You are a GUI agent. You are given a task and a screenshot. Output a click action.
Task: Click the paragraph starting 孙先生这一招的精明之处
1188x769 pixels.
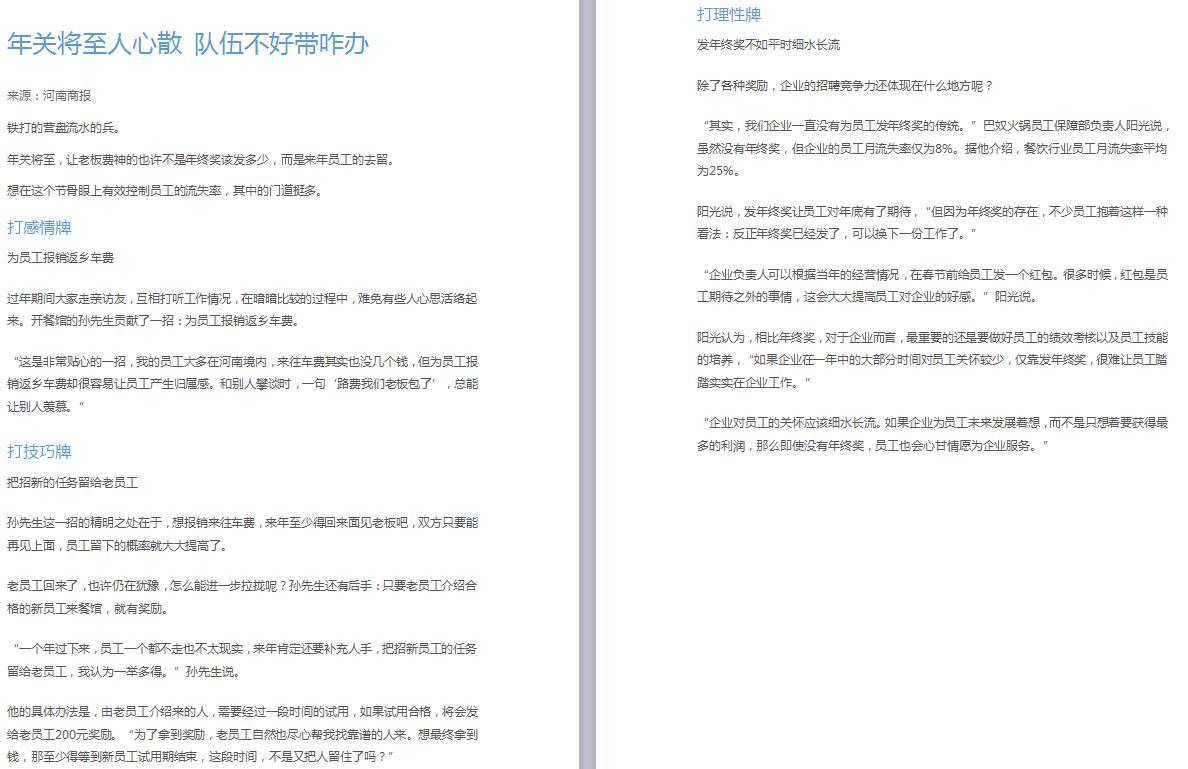click(242, 534)
